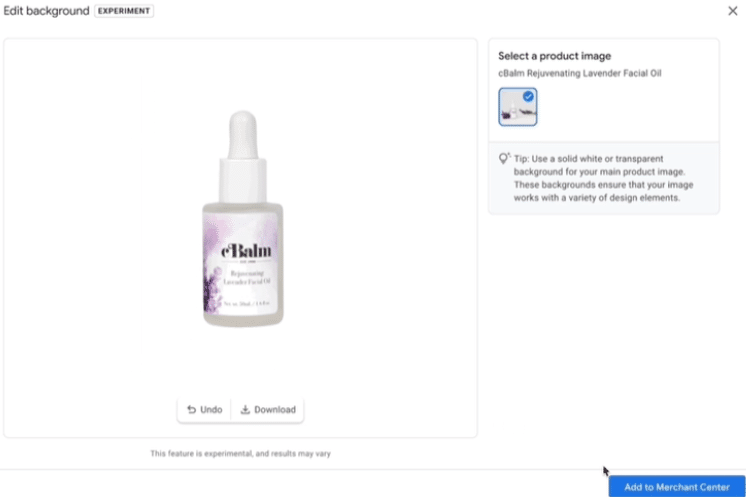Click the Undo arrow icon
The width and height of the screenshot is (746, 497).
click(191, 409)
